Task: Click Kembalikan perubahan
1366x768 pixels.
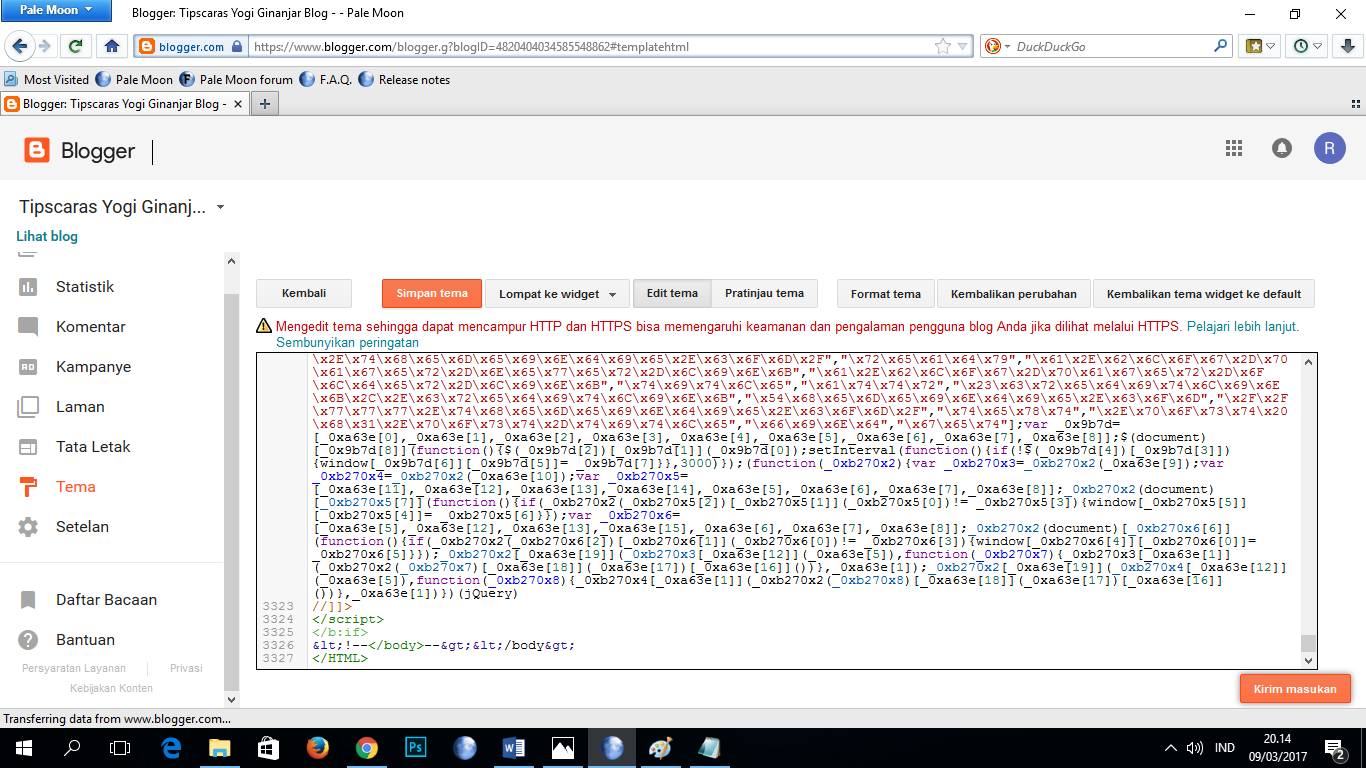Action: click(x=1014, y=293)
